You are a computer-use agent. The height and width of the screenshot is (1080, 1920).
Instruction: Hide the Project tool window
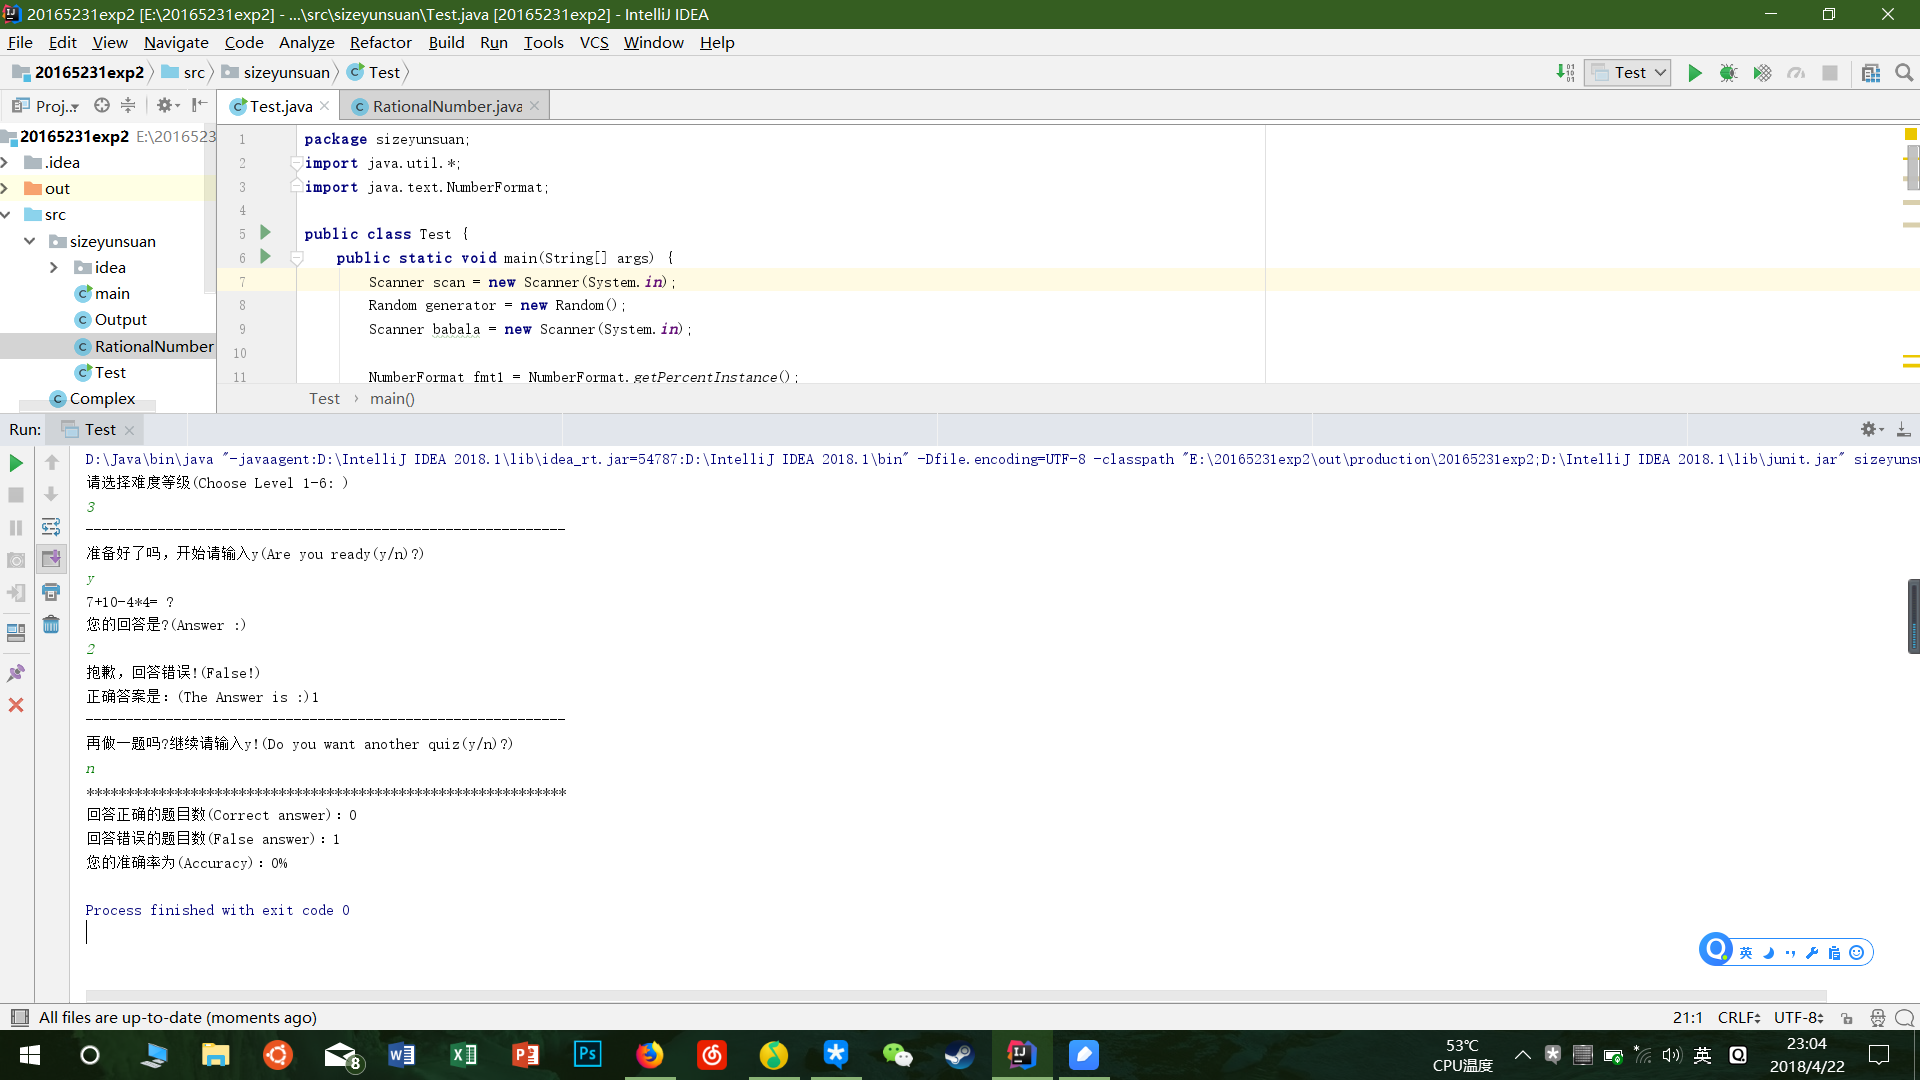click(200, 105)
